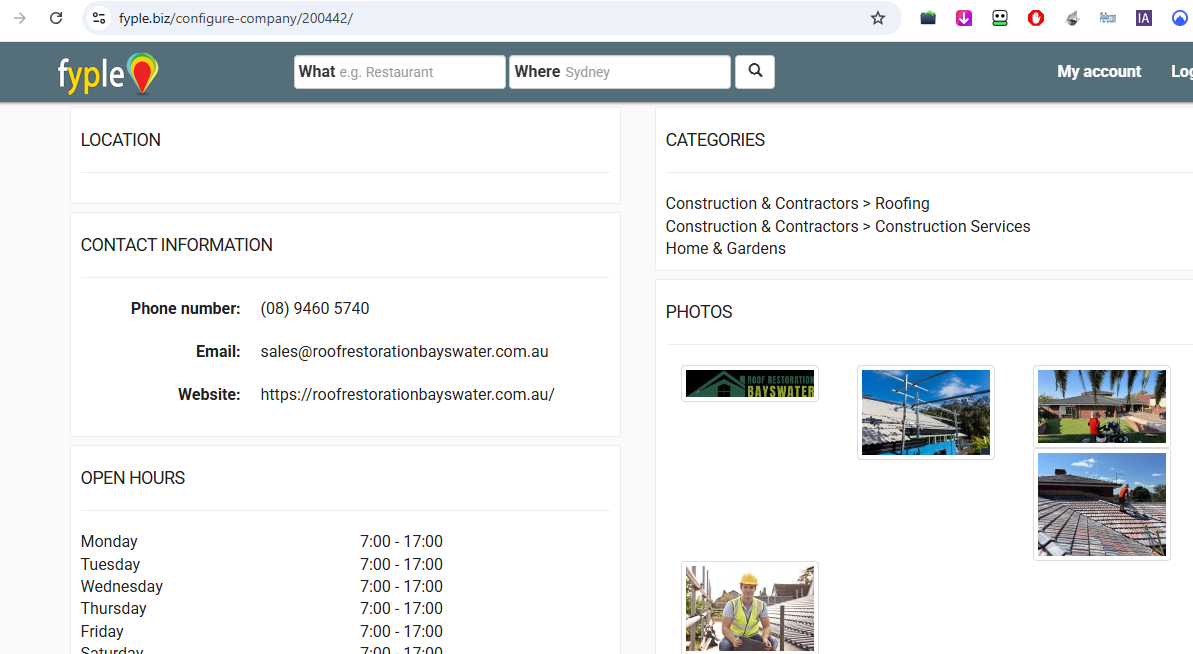Viewport: 1193px width, 654px height.
Task: Open the green robot face extension icon
Action: [x=1000, y=18]
